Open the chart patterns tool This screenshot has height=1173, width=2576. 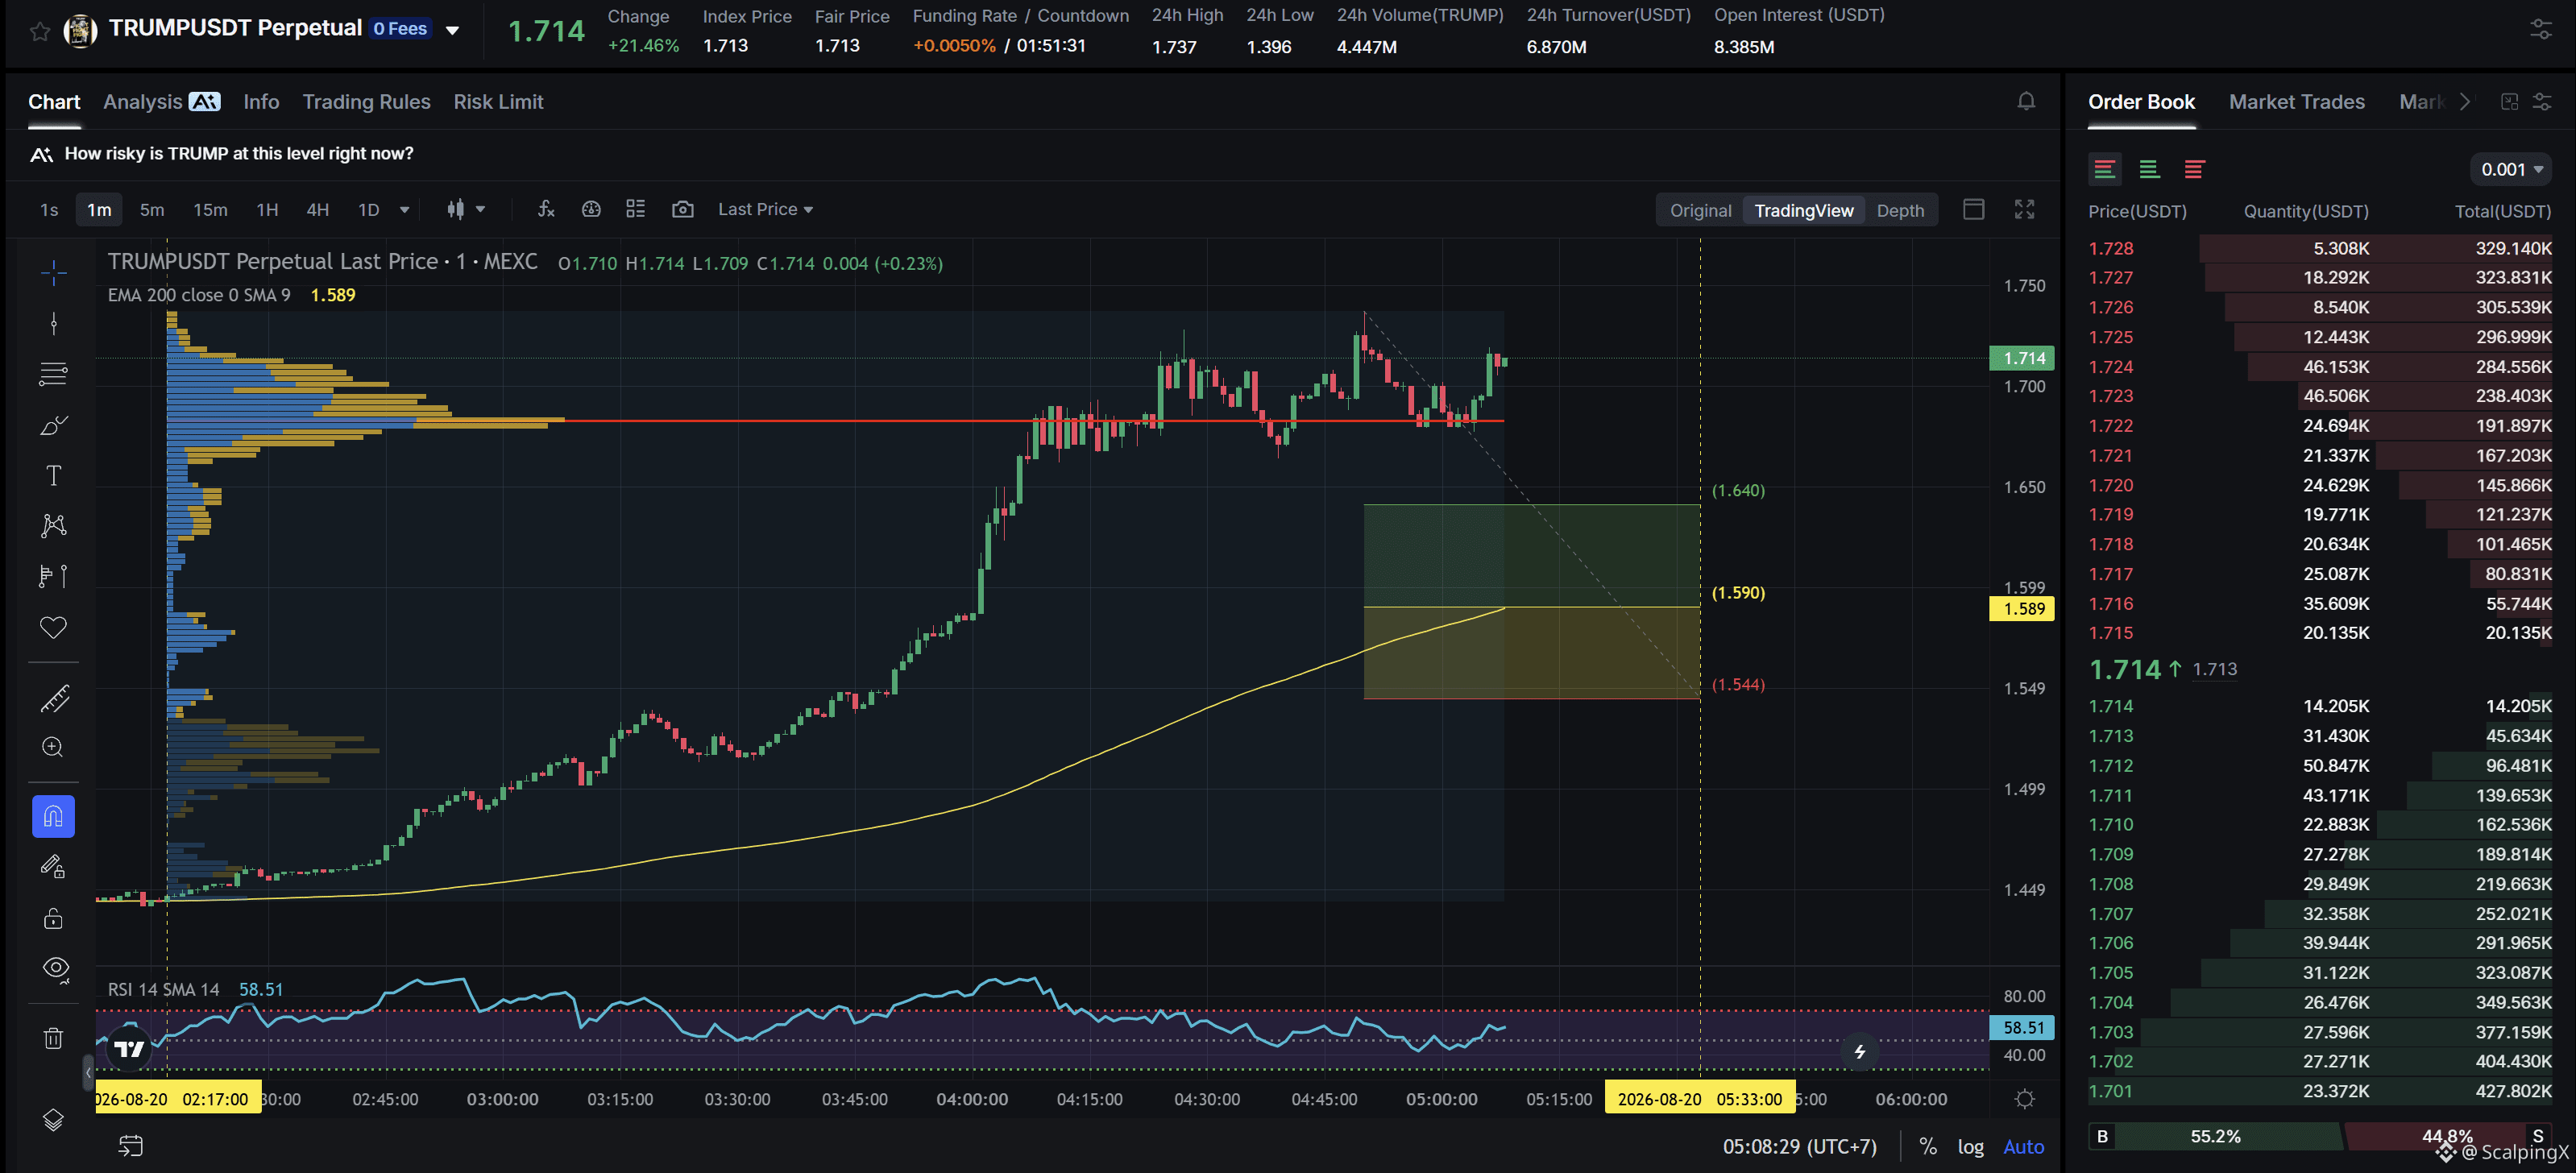[54, 526]
